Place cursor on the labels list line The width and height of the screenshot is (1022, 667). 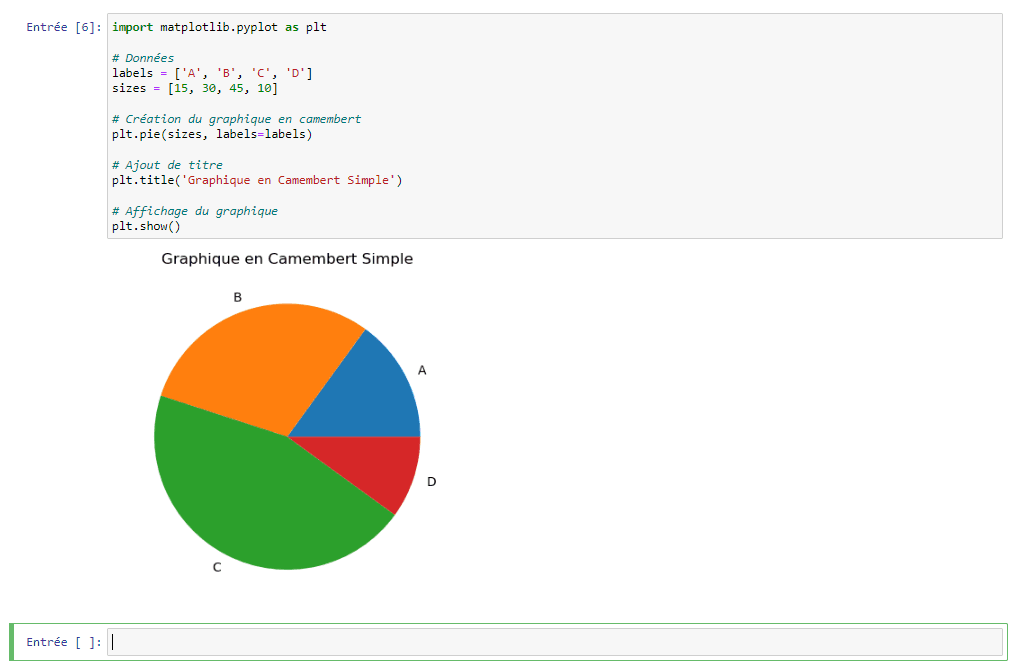213,73
